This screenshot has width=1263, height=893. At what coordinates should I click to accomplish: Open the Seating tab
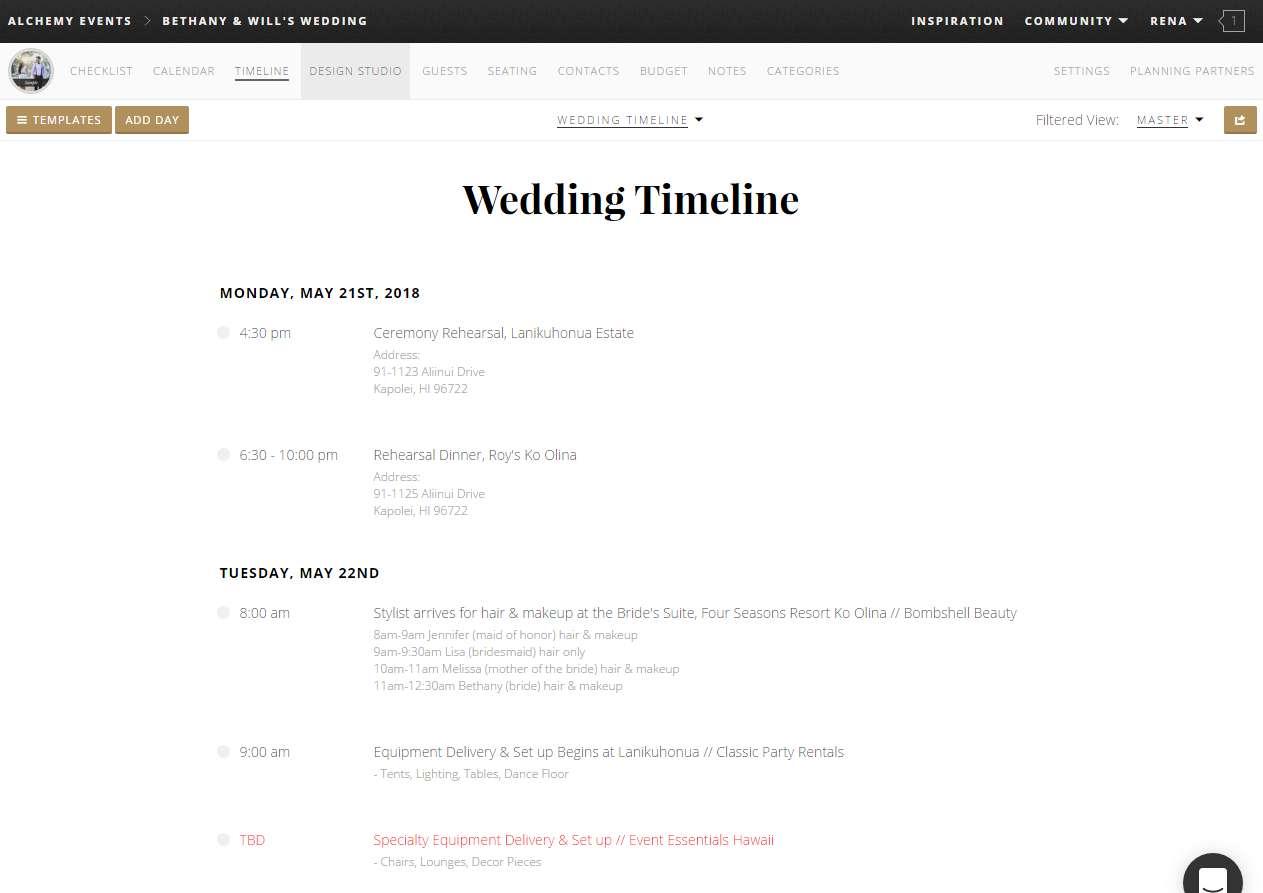pyautogui.click(x=512, y=71)
